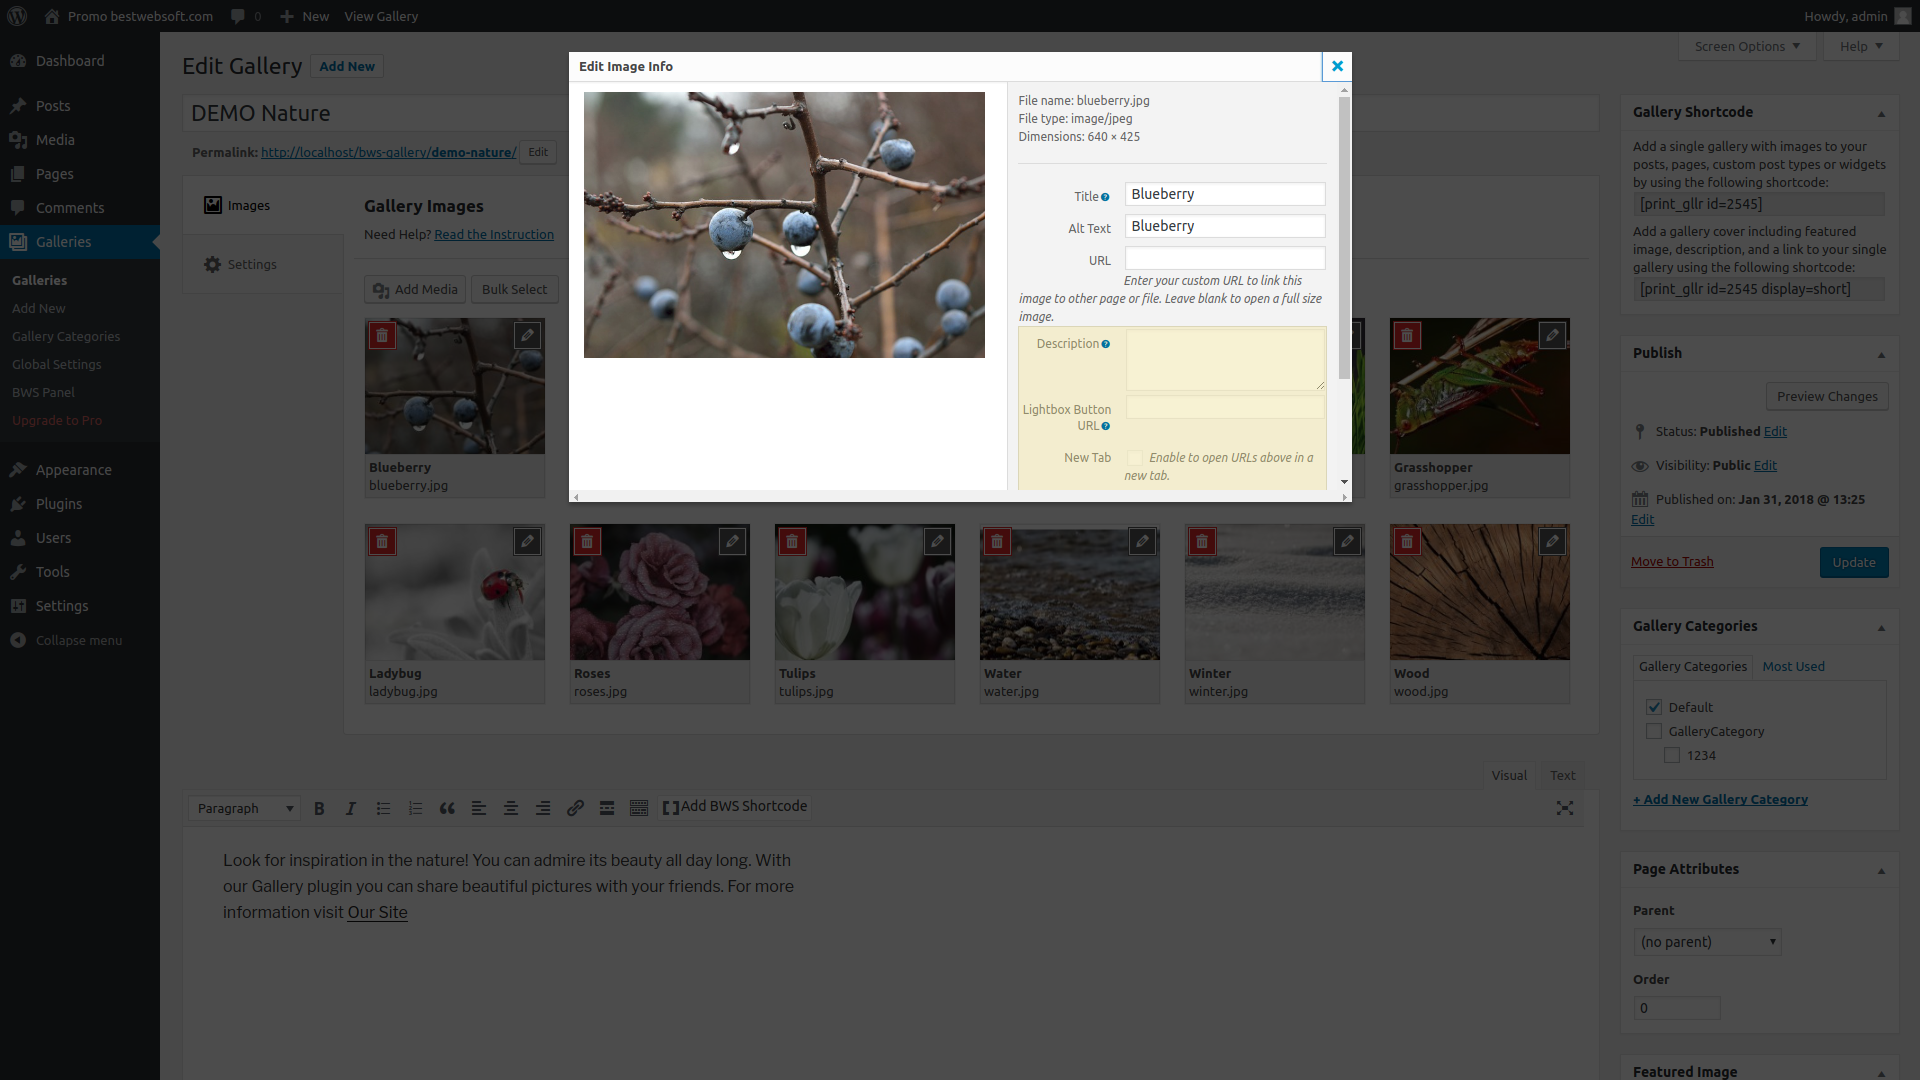Delete the Blueberry image via trash icon

[x=382, y=335]
